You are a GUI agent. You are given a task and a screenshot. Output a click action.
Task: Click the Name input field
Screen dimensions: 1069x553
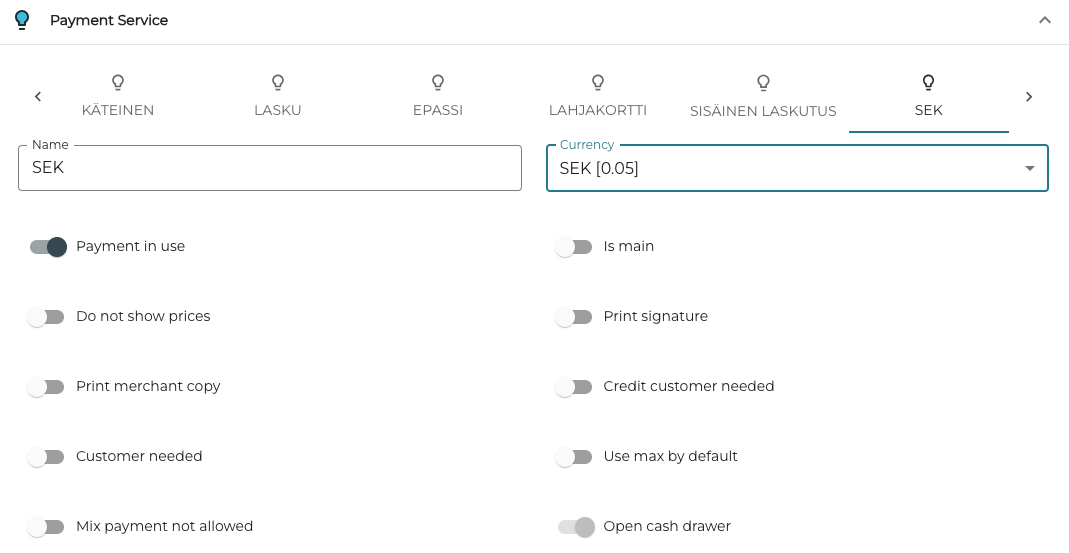(x=270, y=168)
